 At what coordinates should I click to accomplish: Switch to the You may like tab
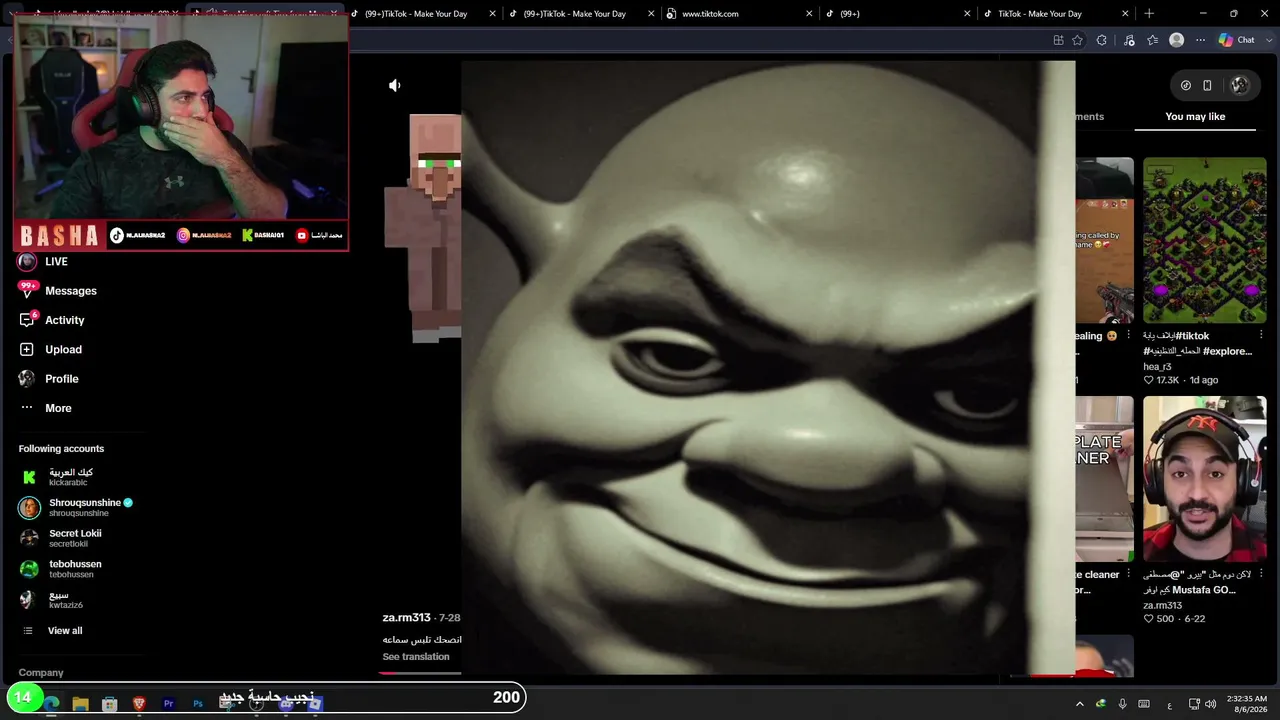[1195, 117]
